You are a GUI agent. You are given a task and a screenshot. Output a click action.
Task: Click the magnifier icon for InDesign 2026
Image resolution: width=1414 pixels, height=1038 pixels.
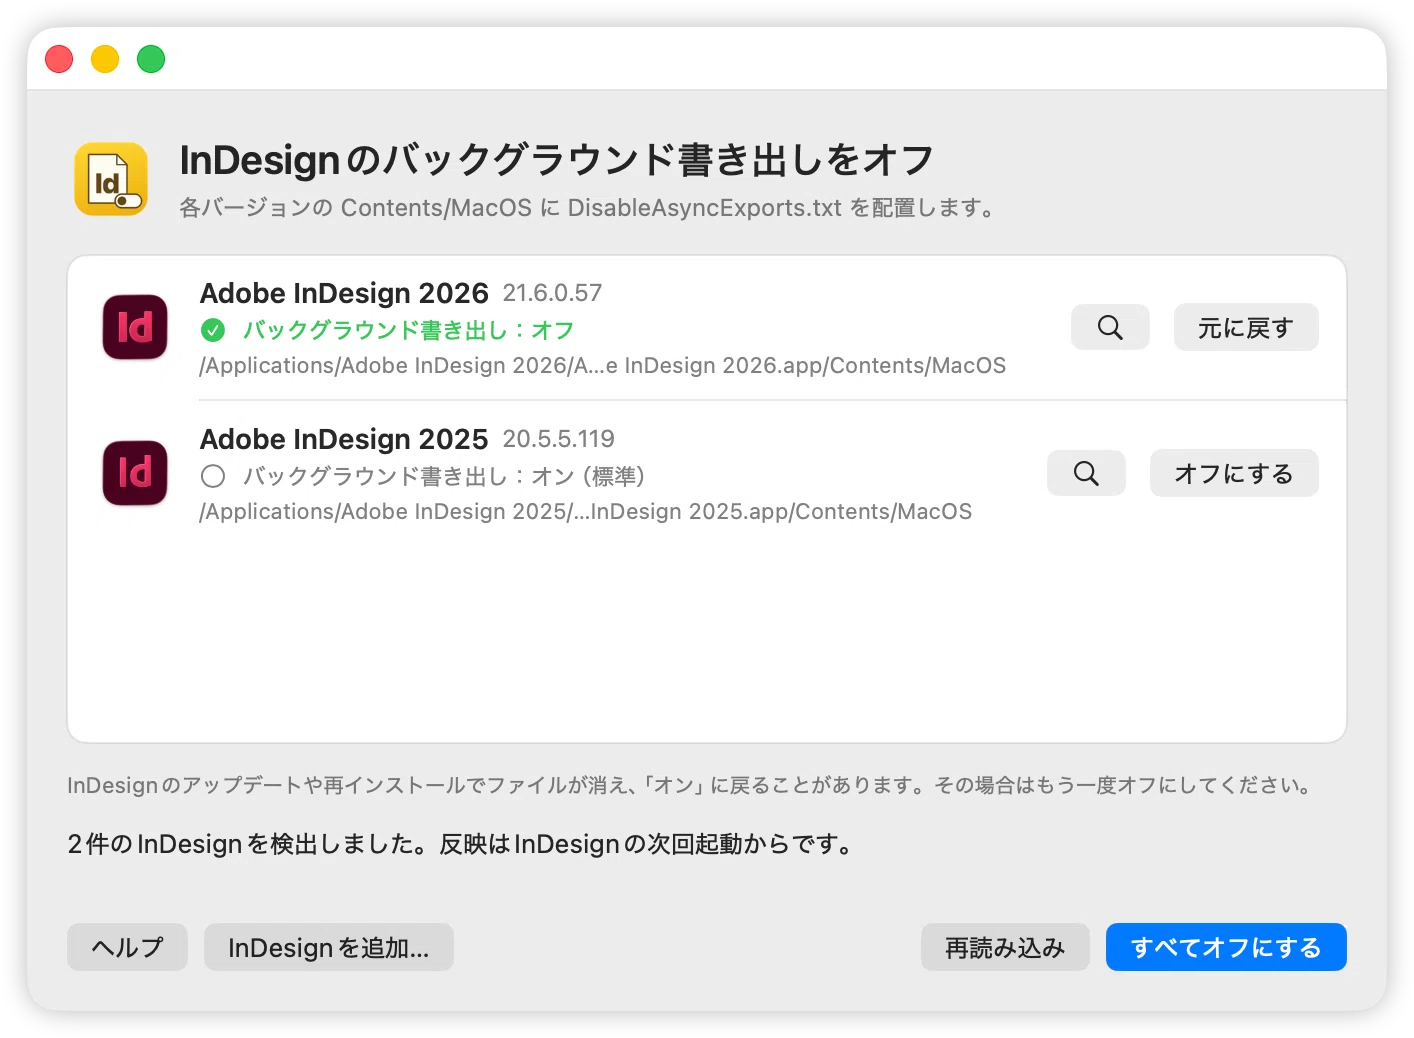[x=1110, y=327]
